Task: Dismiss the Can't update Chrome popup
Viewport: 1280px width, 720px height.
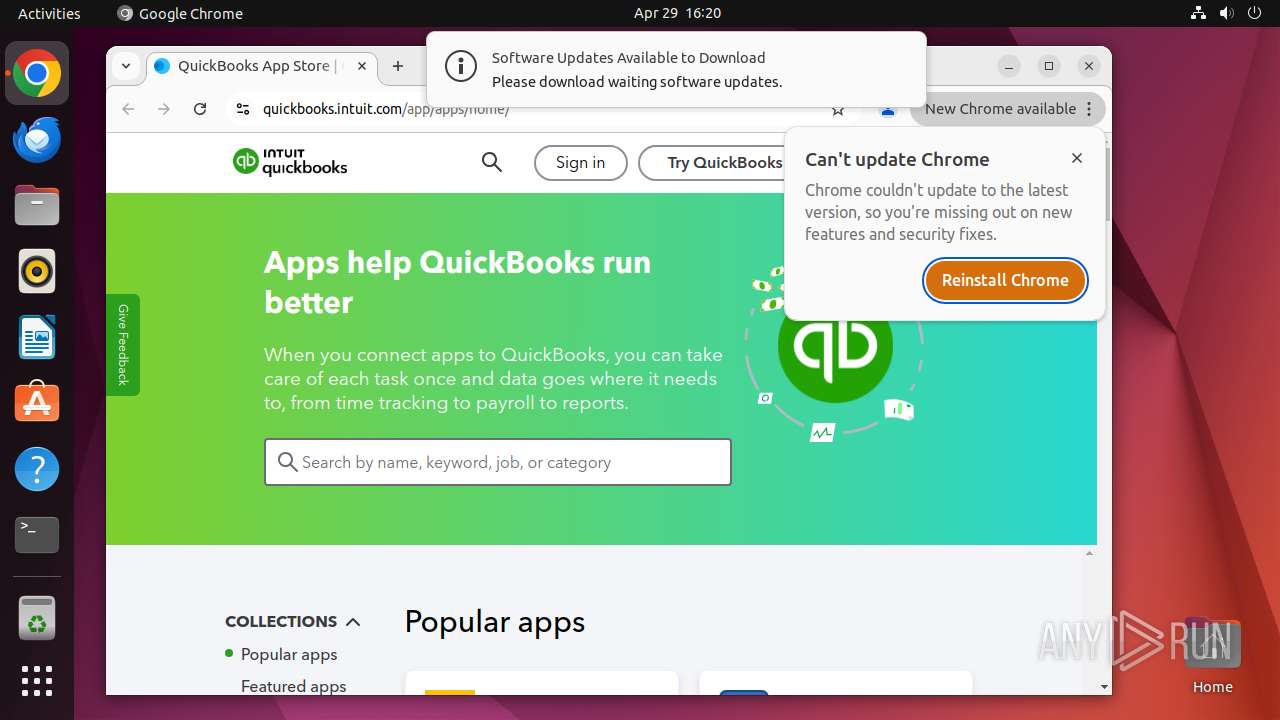Action: pos(1077,158)
